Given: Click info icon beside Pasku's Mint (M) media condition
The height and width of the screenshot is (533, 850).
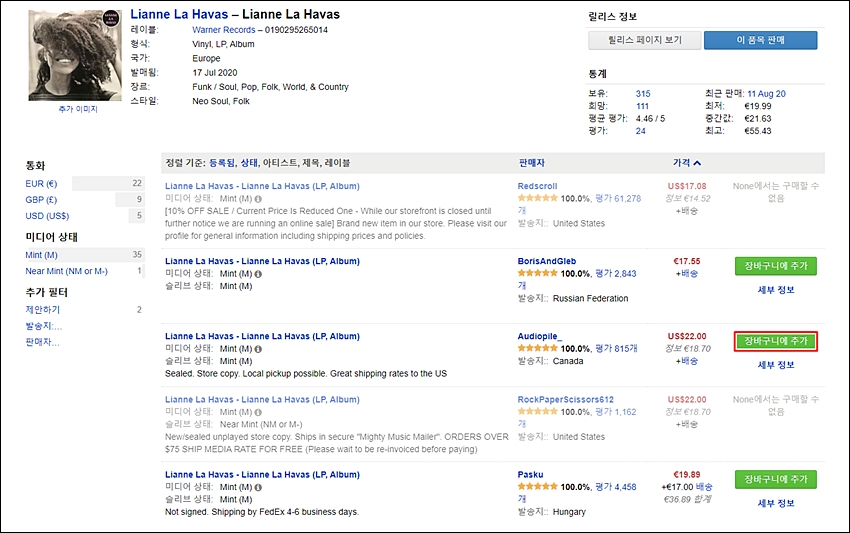Looking at the screenshot, I should 258,487.
